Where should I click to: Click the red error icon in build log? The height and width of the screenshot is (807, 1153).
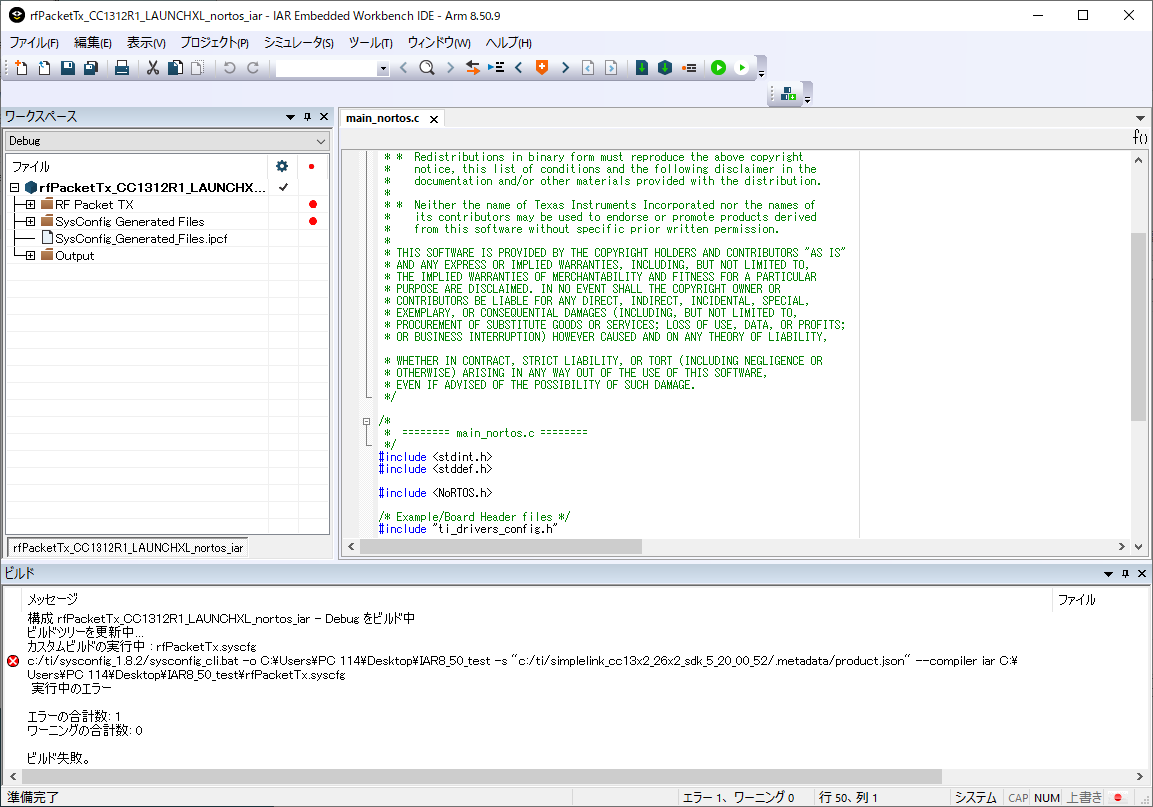point(13,661)
